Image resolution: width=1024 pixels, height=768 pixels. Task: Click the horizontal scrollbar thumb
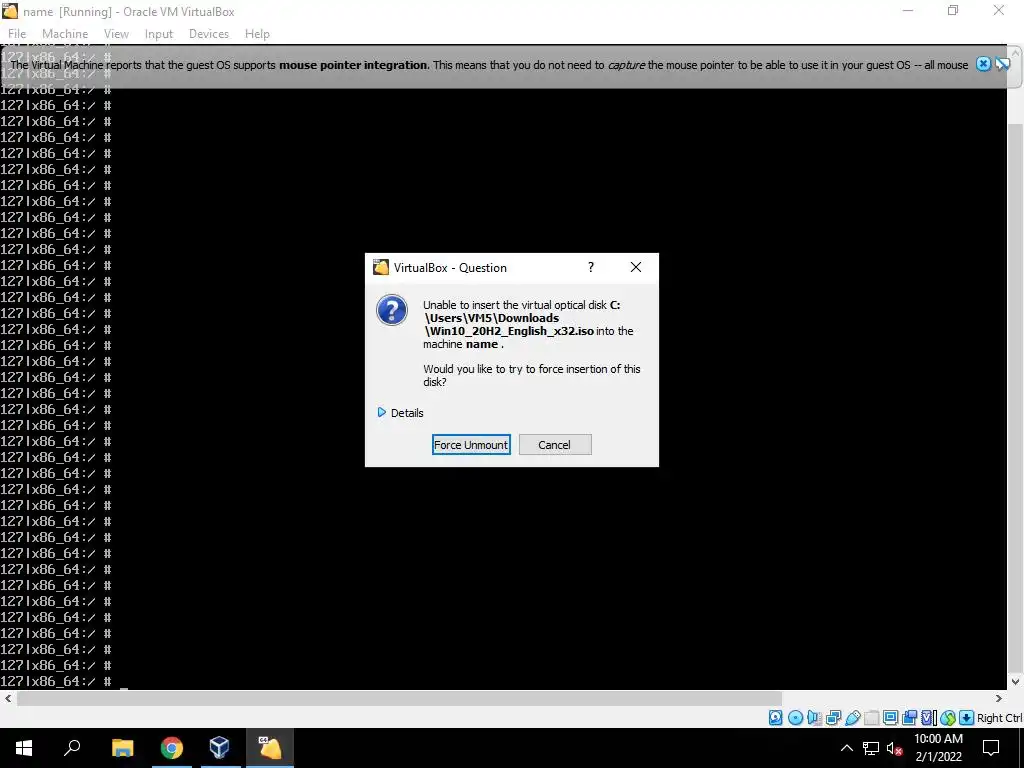[x=399, y=698]
